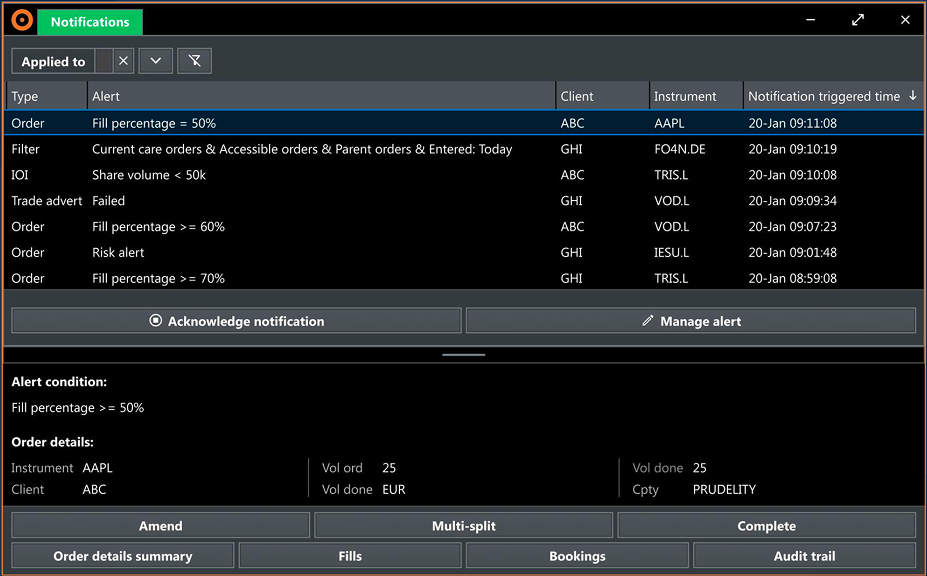
Task: Select the Fill percentage = 50% Order row
Action: 300,122
